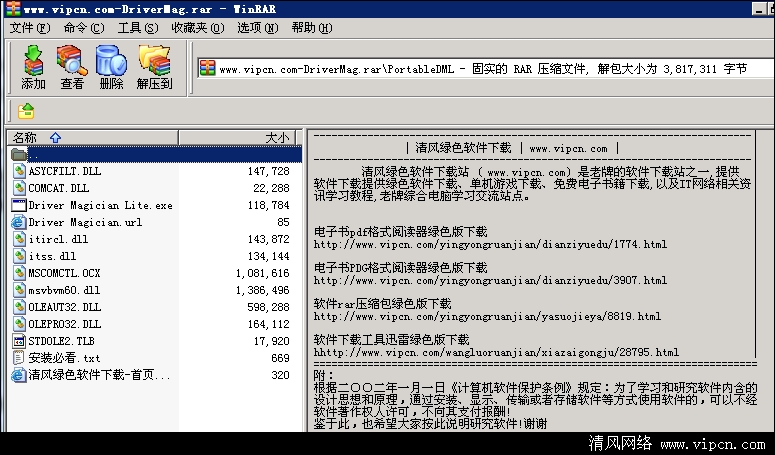
Task: Select file name OLEPRO32.DLL
Action: 64,324
